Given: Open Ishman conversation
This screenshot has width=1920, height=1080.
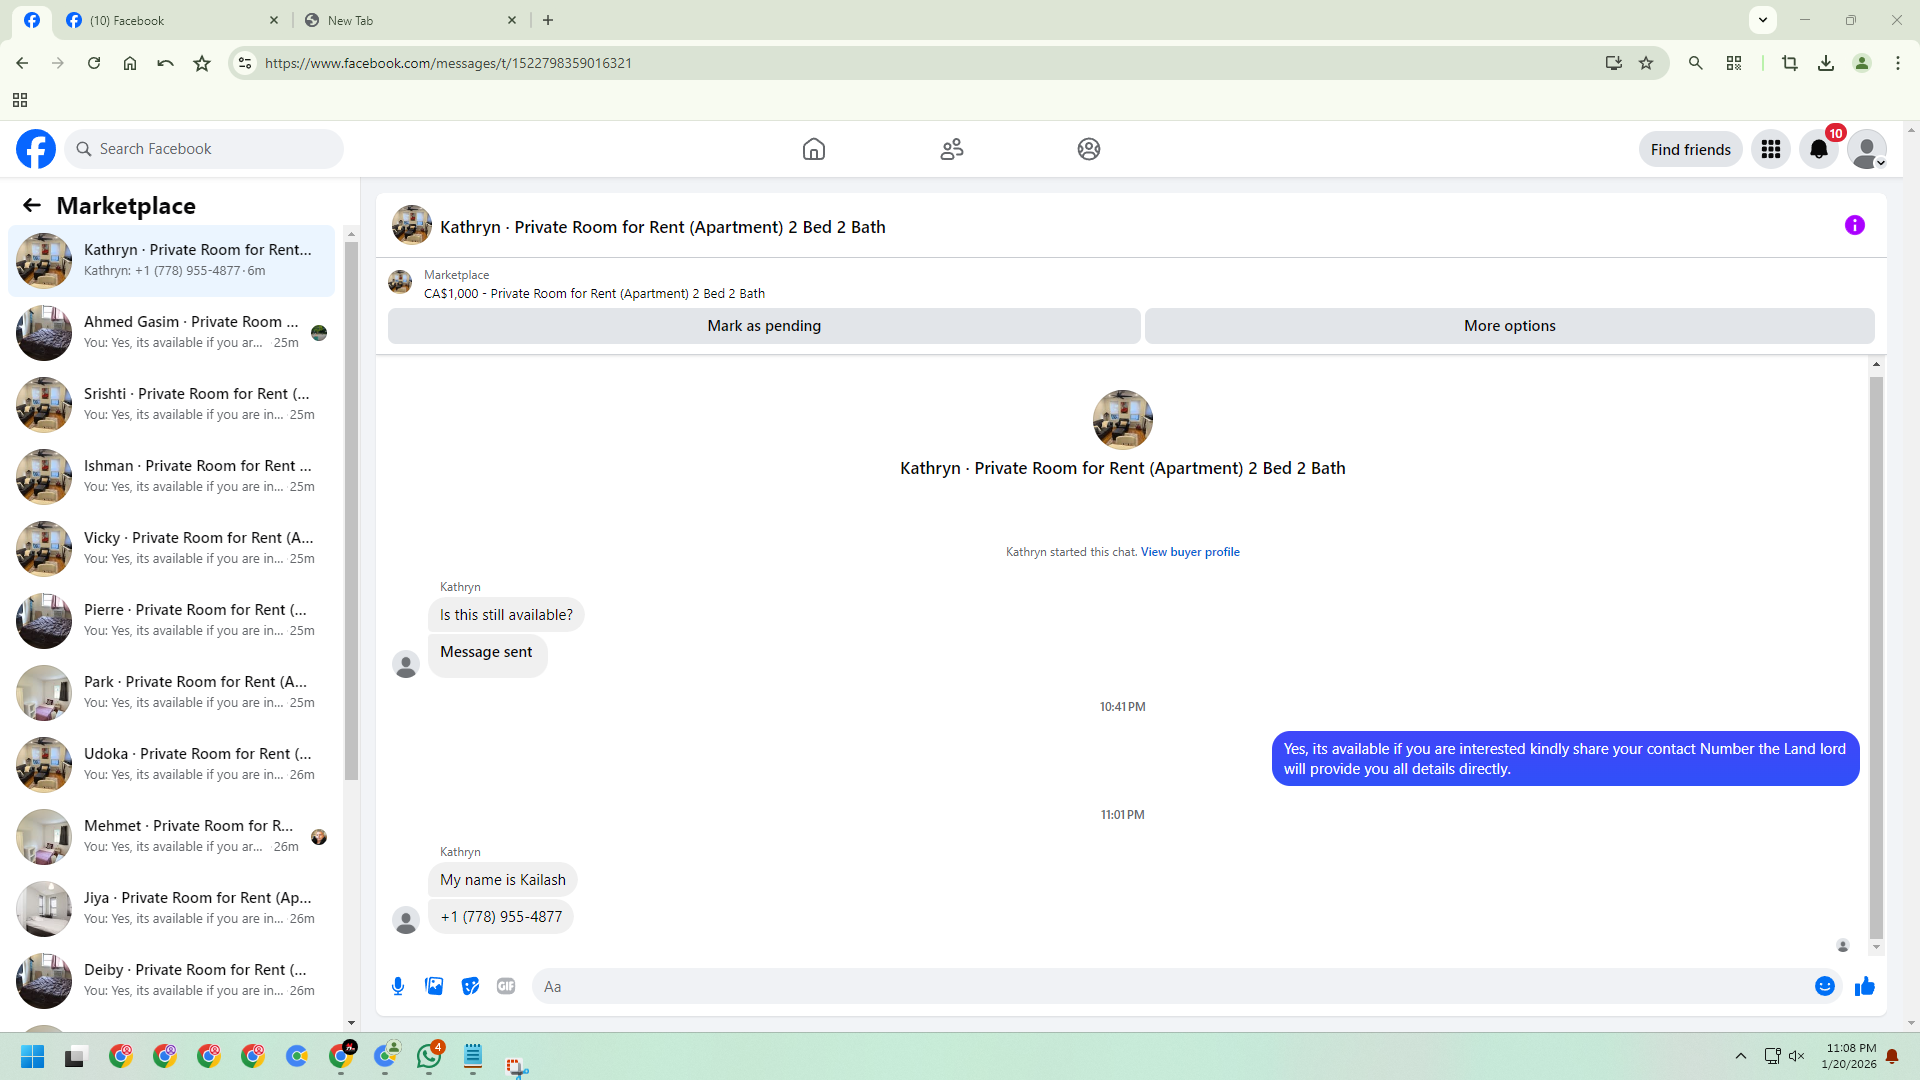Looking at the screenshot, I should 172,476.
